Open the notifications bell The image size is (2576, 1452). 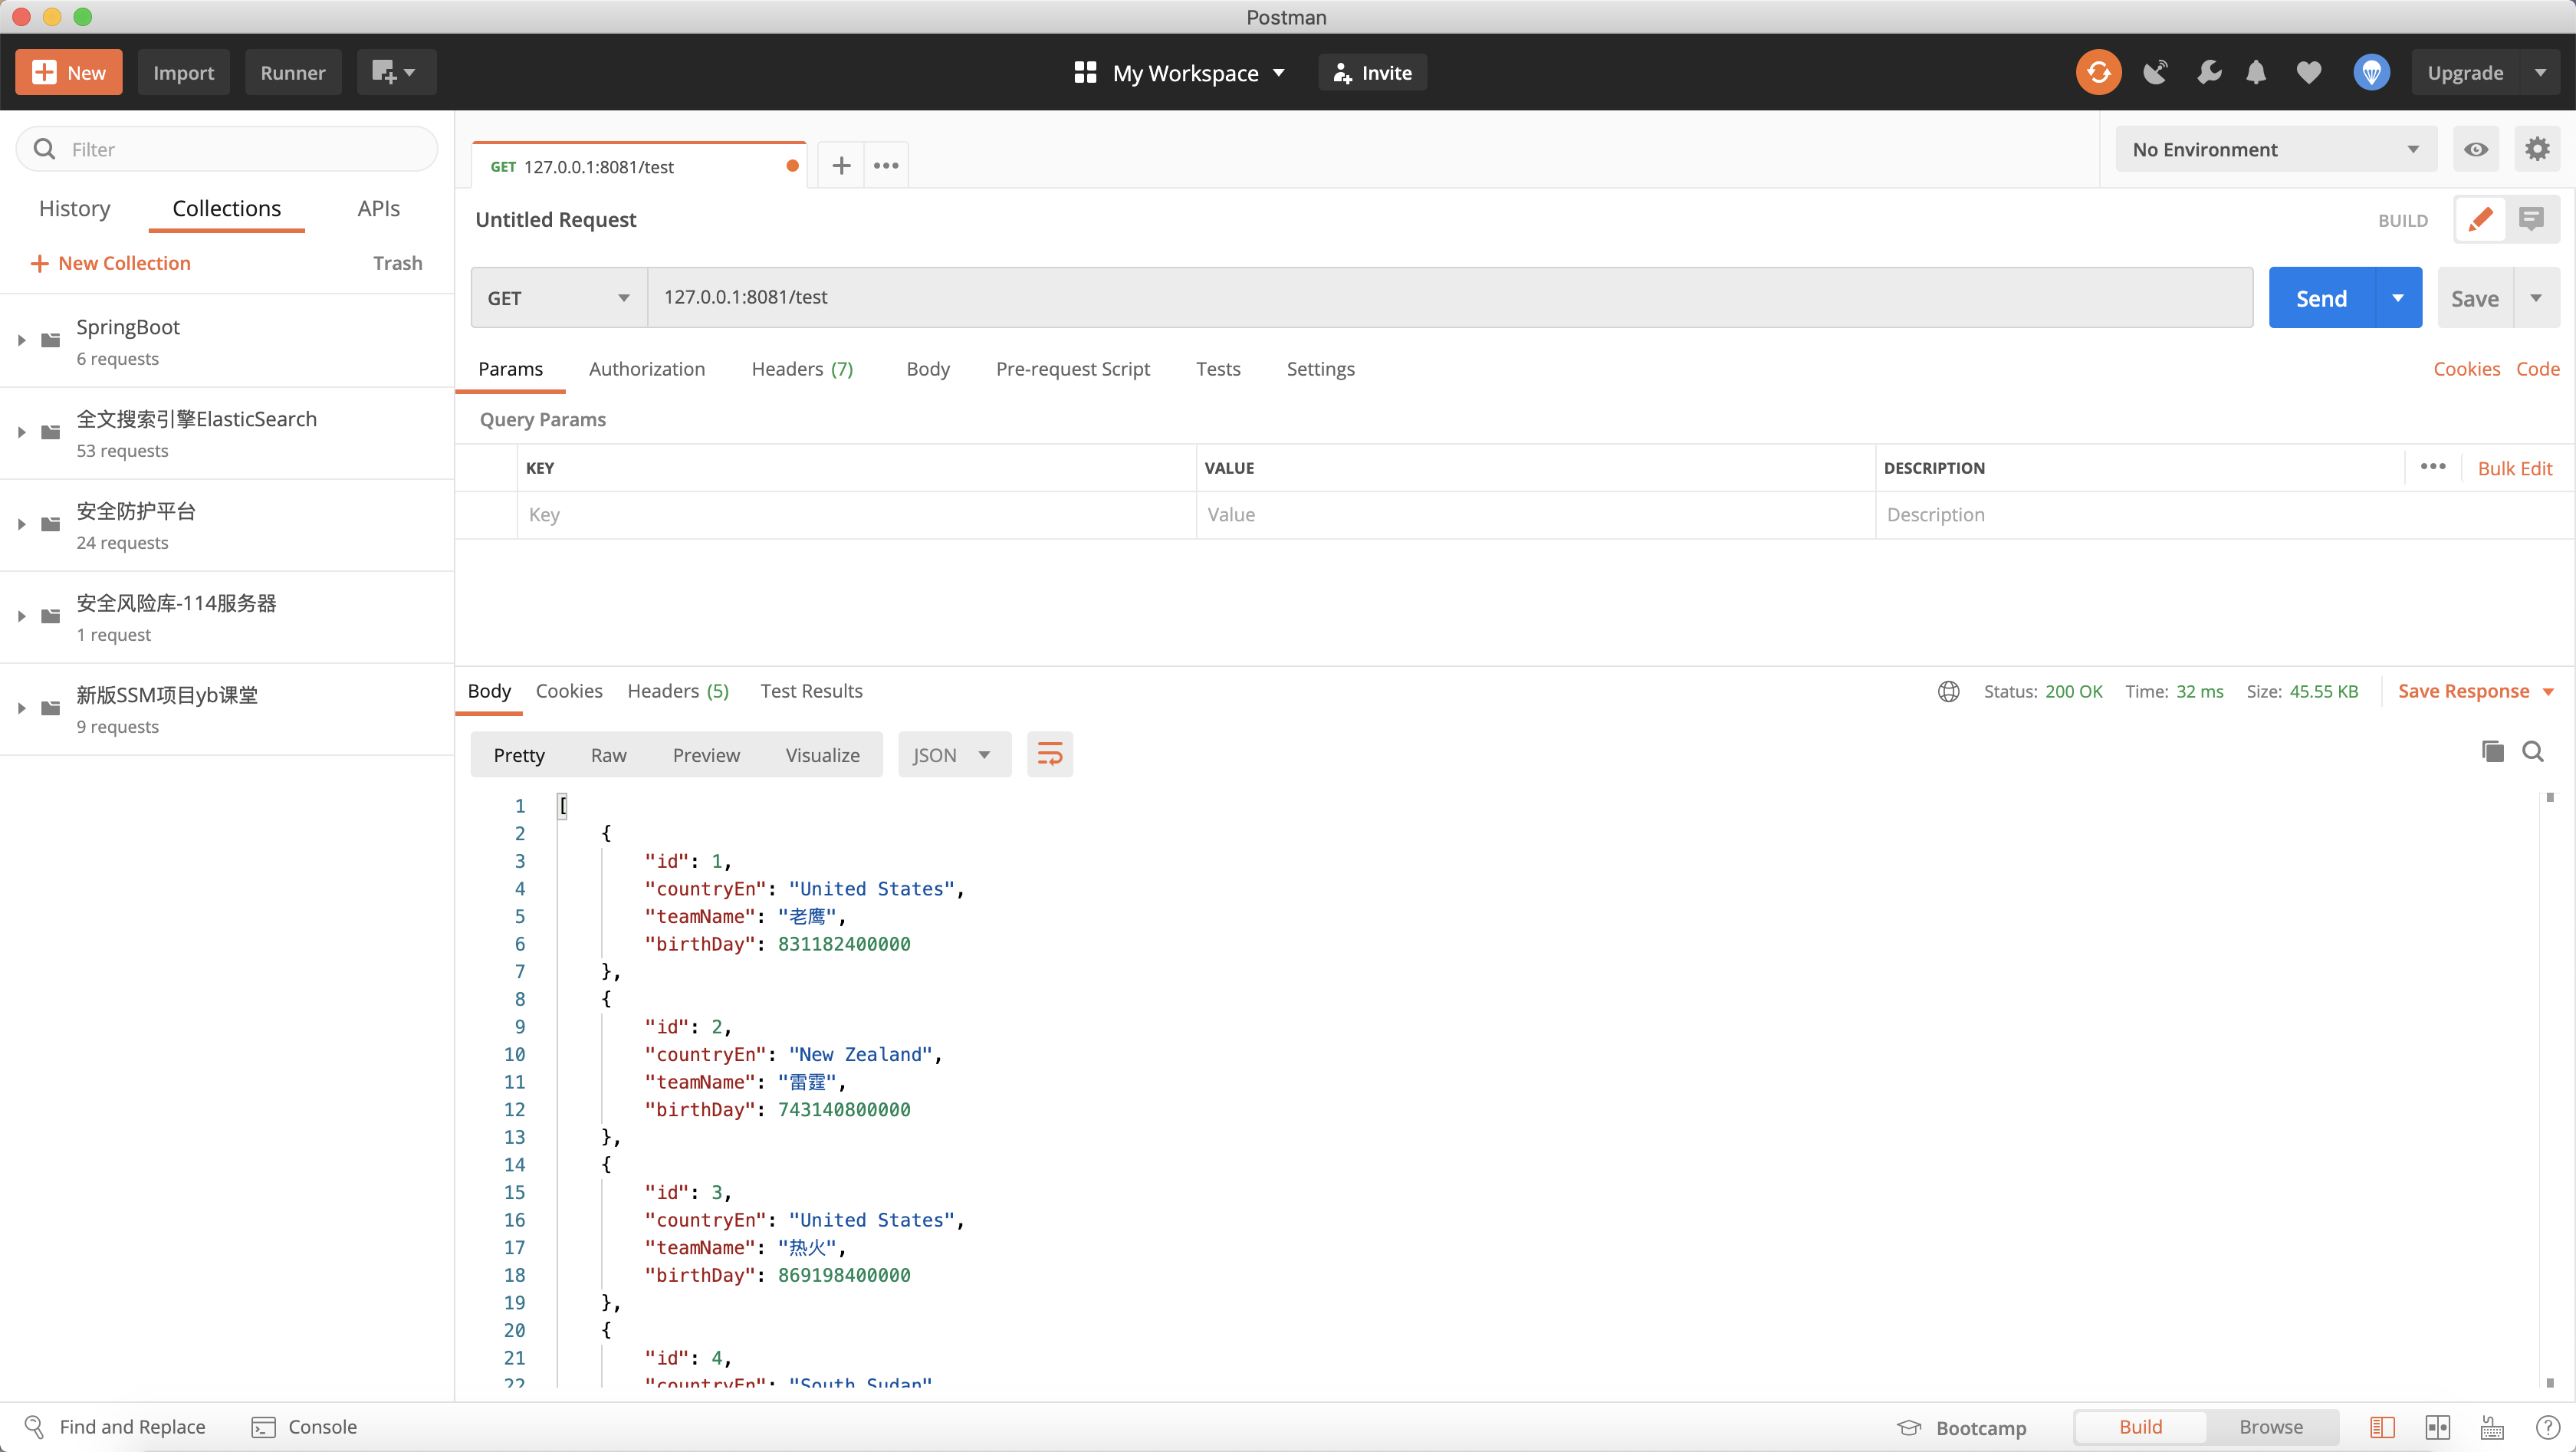[2256, 73]
